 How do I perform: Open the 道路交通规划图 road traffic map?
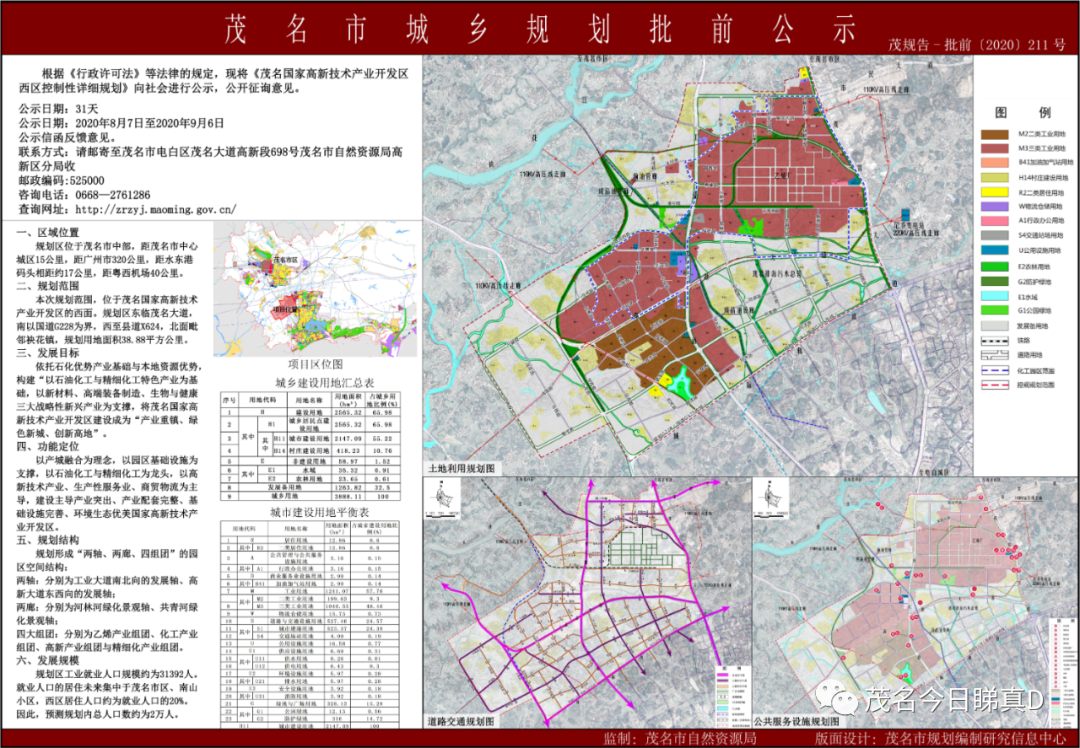tap(586, 603)
